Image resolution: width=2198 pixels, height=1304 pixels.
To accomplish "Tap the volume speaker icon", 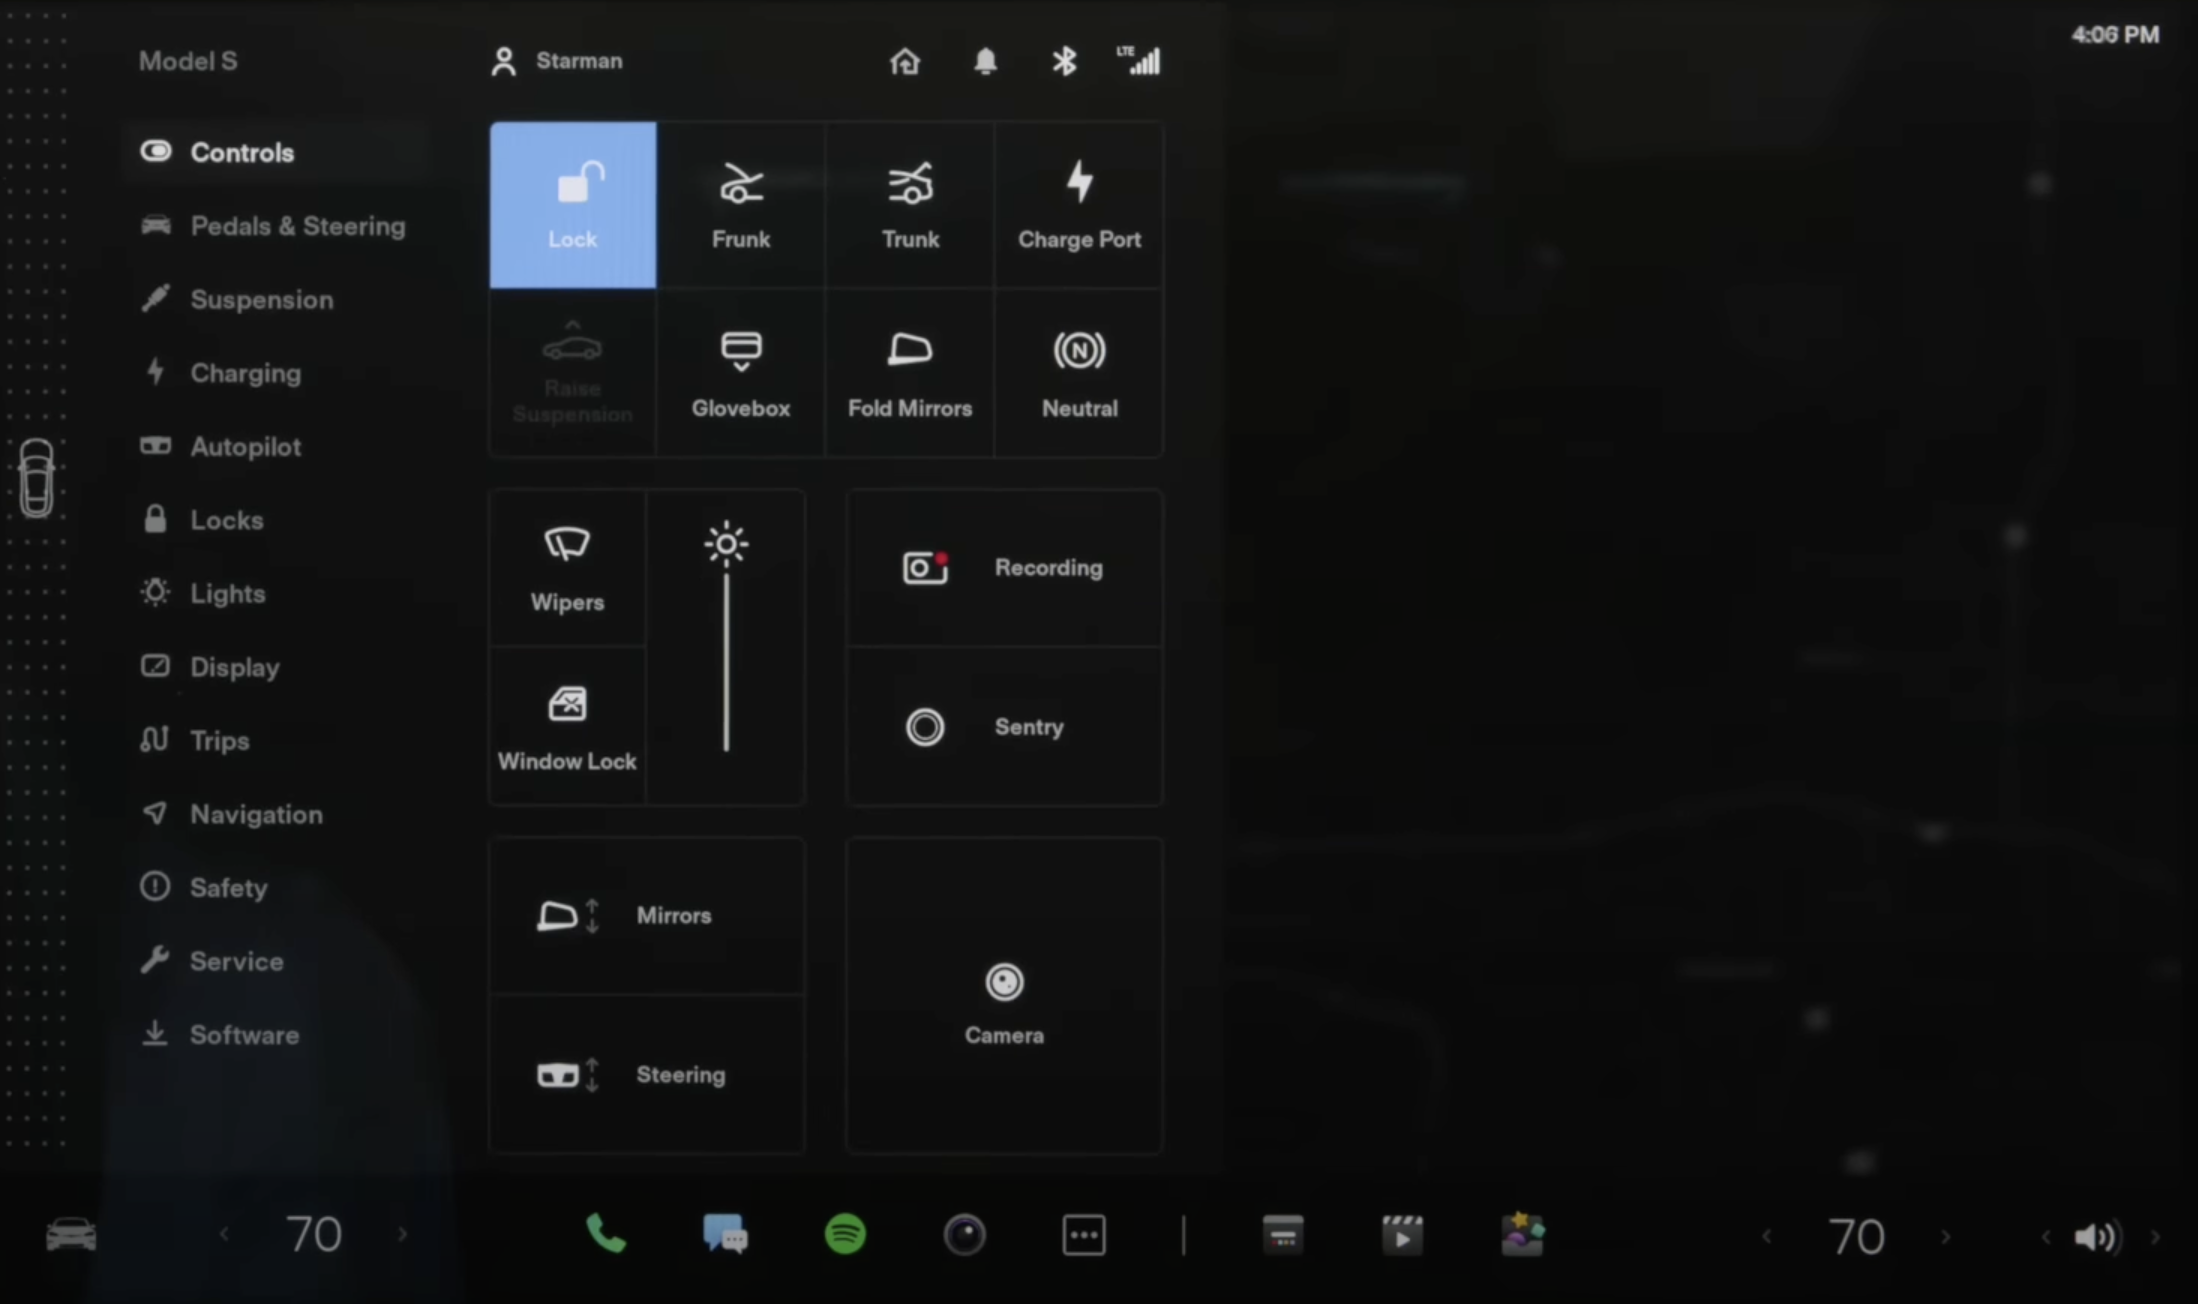I will point(2098,1237).
